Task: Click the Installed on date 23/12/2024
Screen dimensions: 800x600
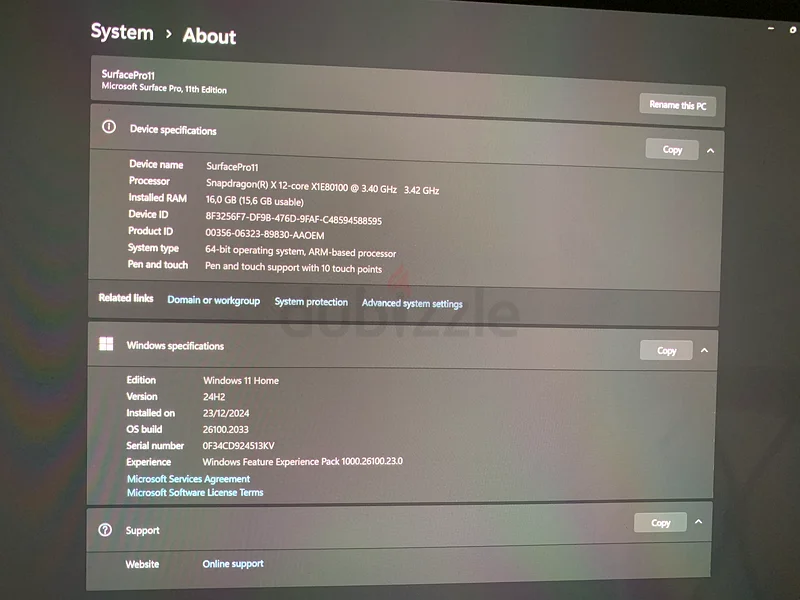Action: (x=226, y=413)
